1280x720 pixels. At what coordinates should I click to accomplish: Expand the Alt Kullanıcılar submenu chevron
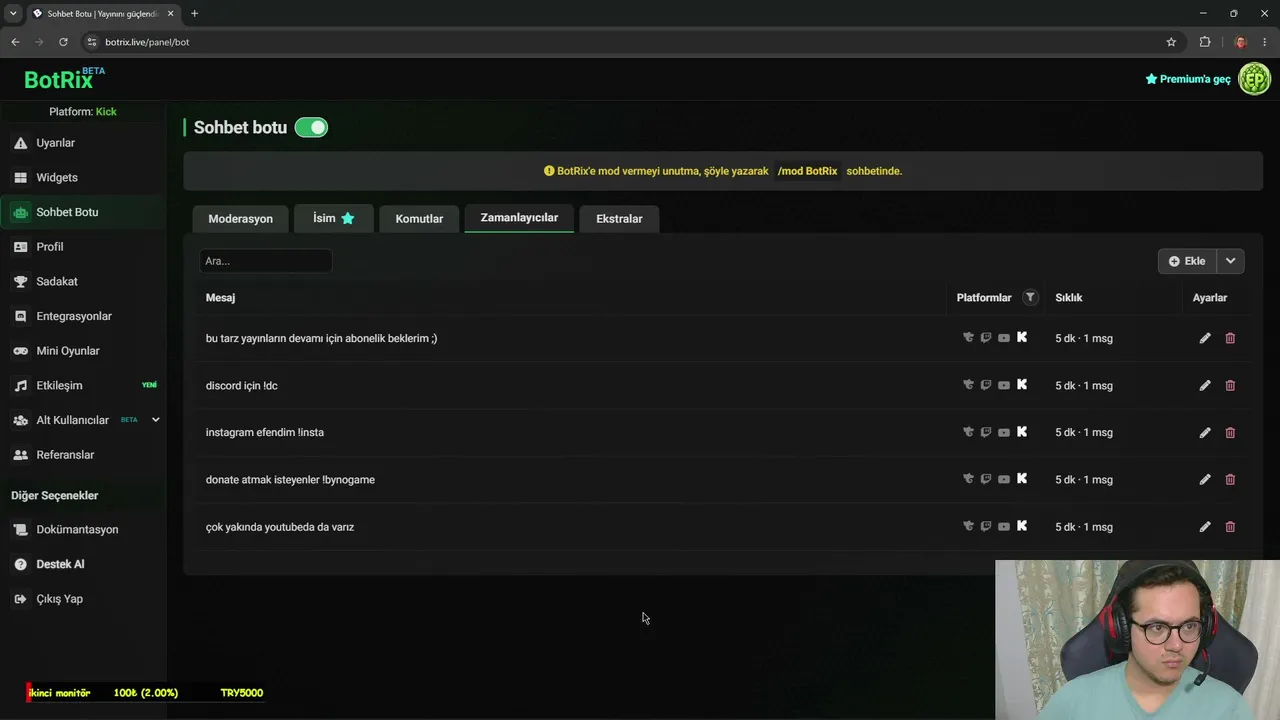tap(155, 420)
